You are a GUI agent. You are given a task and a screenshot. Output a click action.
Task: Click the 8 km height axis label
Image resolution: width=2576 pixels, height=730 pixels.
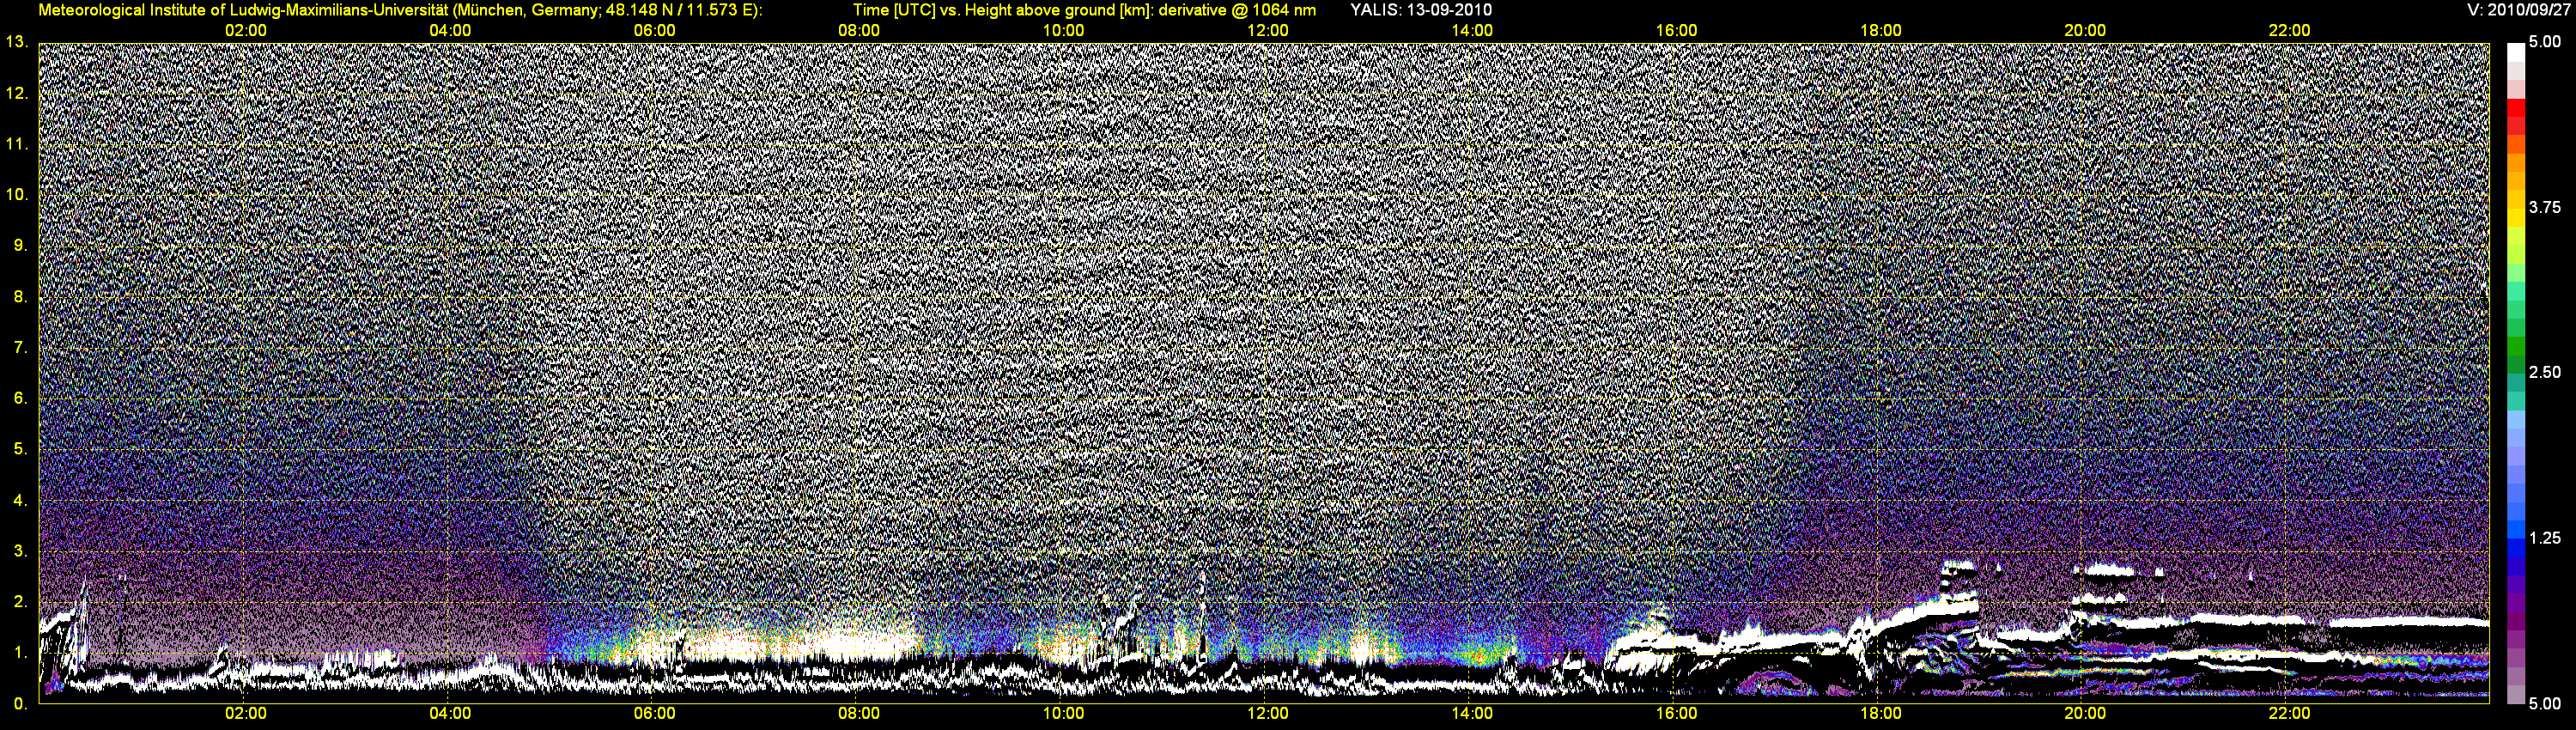coord(20,297)
